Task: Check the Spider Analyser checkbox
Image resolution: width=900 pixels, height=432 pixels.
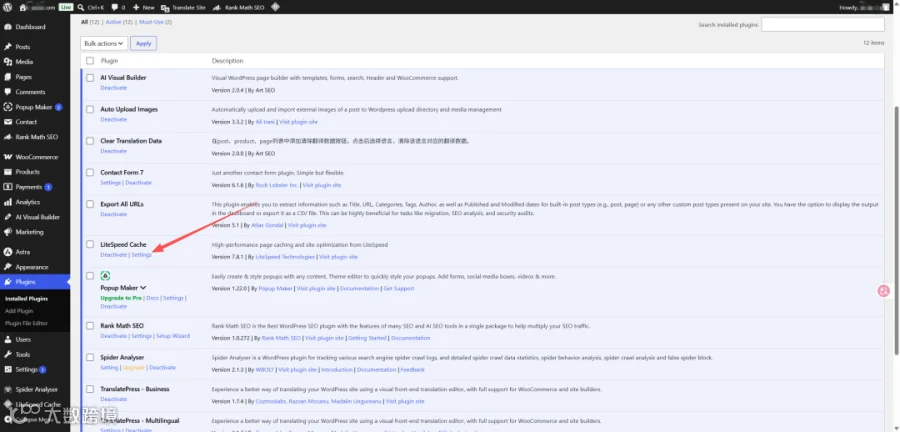Action: [90, 357]
